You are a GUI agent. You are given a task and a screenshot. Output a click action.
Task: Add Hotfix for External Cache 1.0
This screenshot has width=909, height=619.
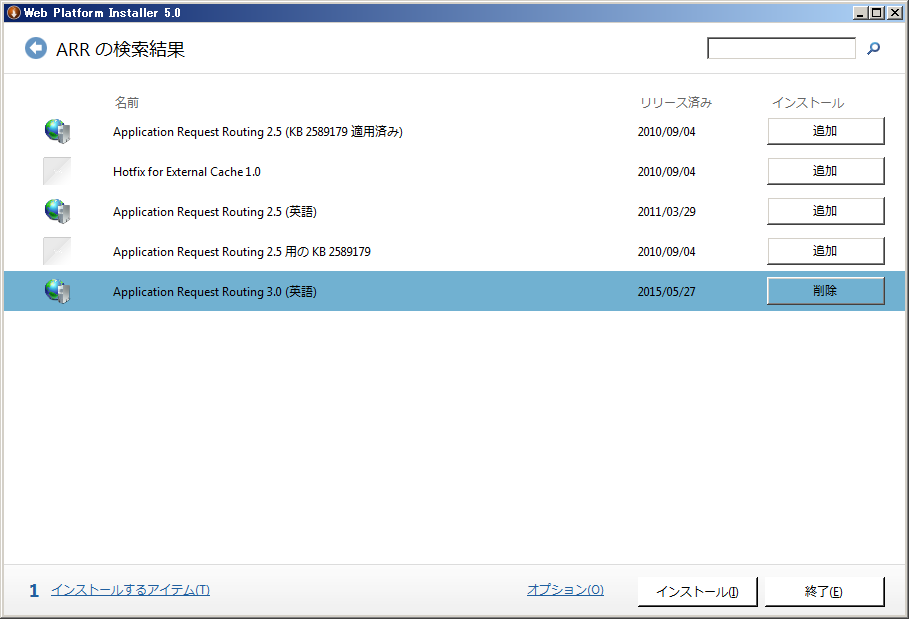(825, 171)
